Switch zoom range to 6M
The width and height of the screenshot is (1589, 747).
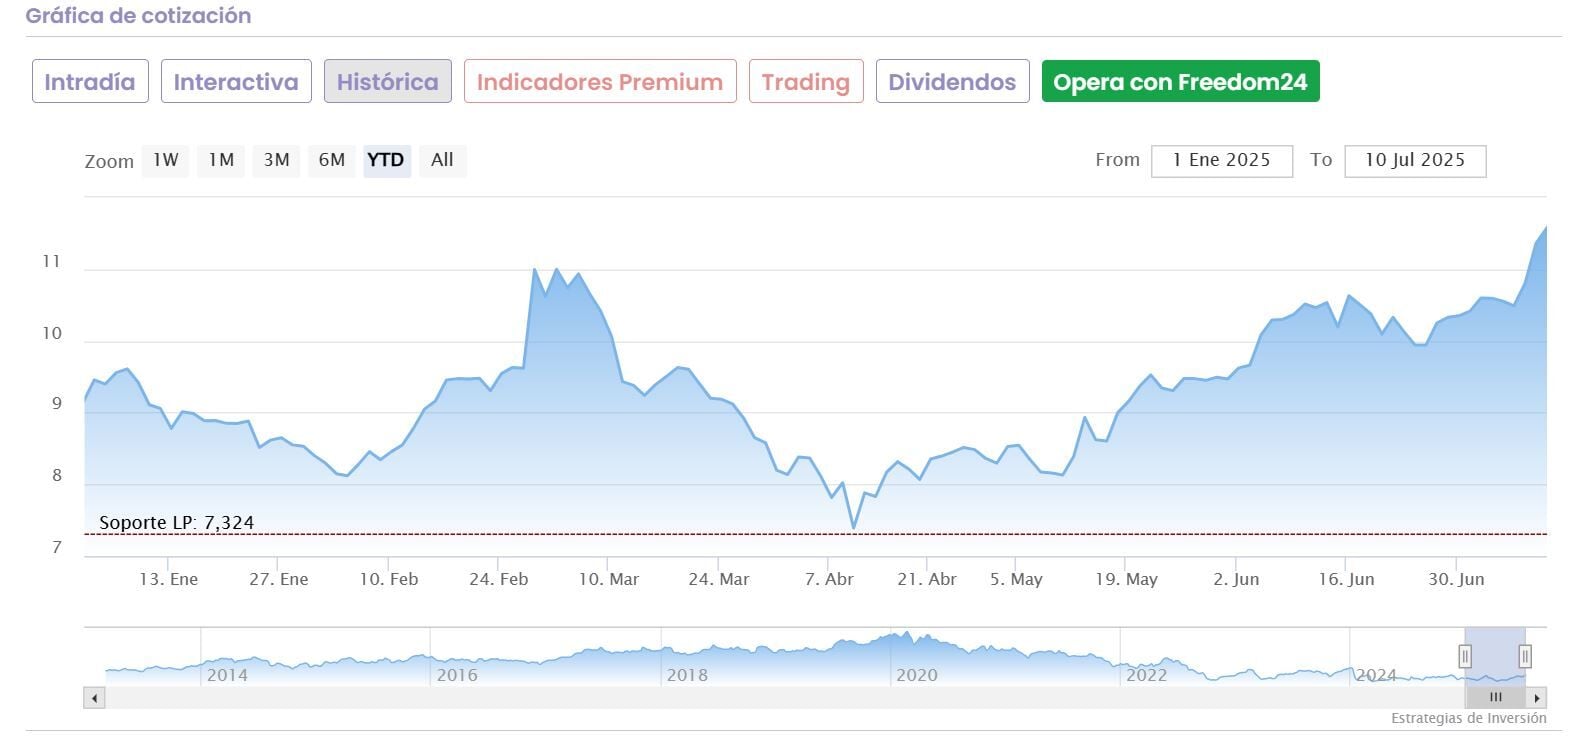tap(332, 160)
